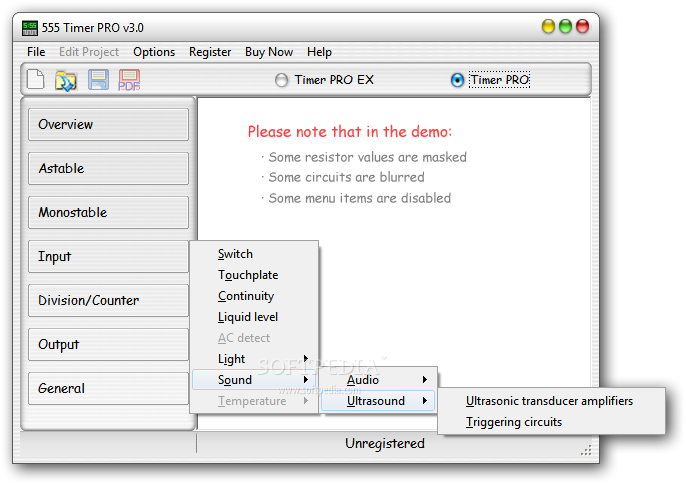Open the File menu
Viewport: 686px width, 484px height.
[x=36, y=52]
